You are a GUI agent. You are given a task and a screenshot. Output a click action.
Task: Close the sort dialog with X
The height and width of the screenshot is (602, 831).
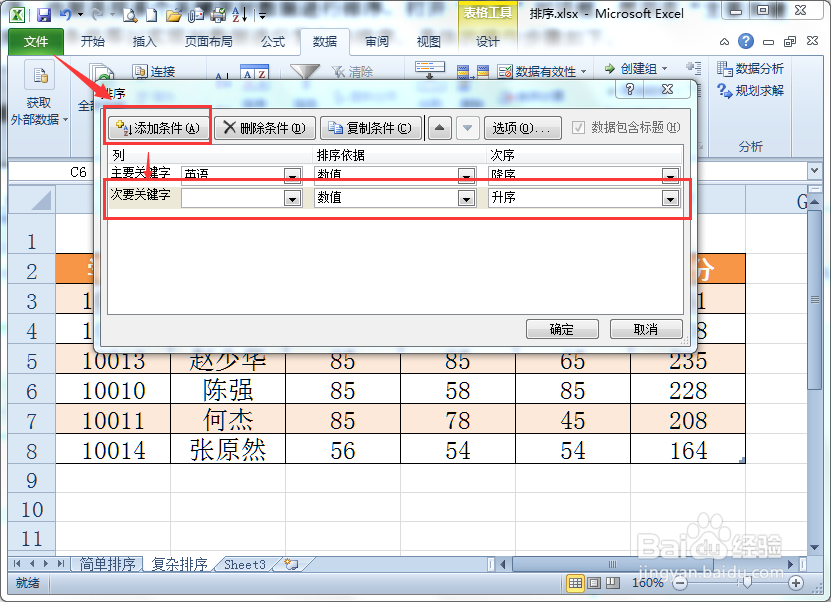coord(668,90)
